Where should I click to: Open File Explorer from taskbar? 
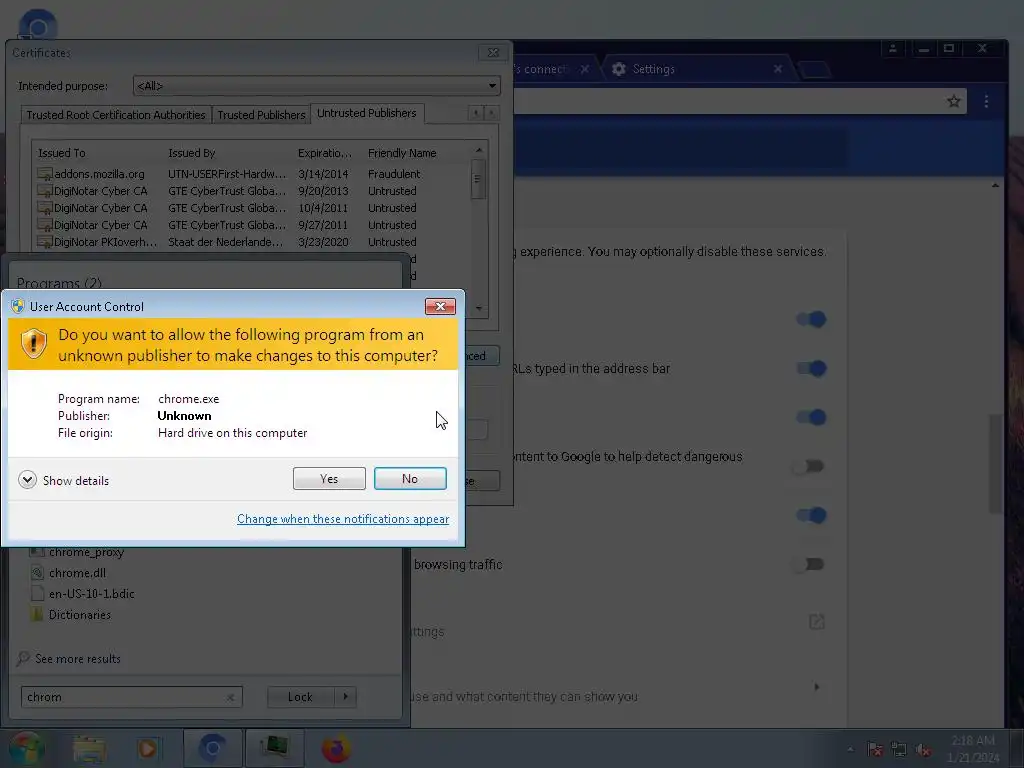point(89,748)
